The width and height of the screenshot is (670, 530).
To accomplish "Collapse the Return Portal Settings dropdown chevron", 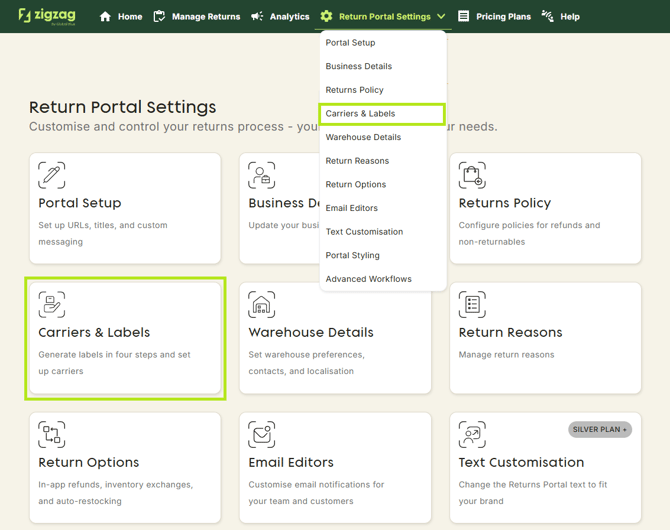I will point(441,17).
